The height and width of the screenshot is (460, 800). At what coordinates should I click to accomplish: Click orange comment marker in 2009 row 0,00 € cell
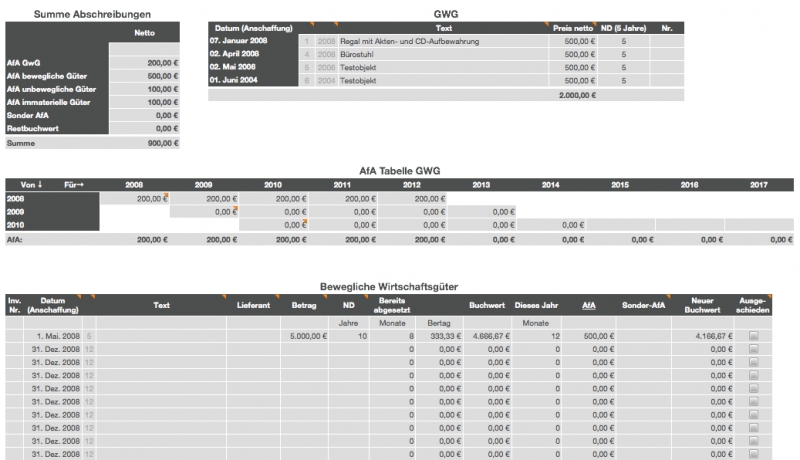pyautogui.click(x=235, y=208)
